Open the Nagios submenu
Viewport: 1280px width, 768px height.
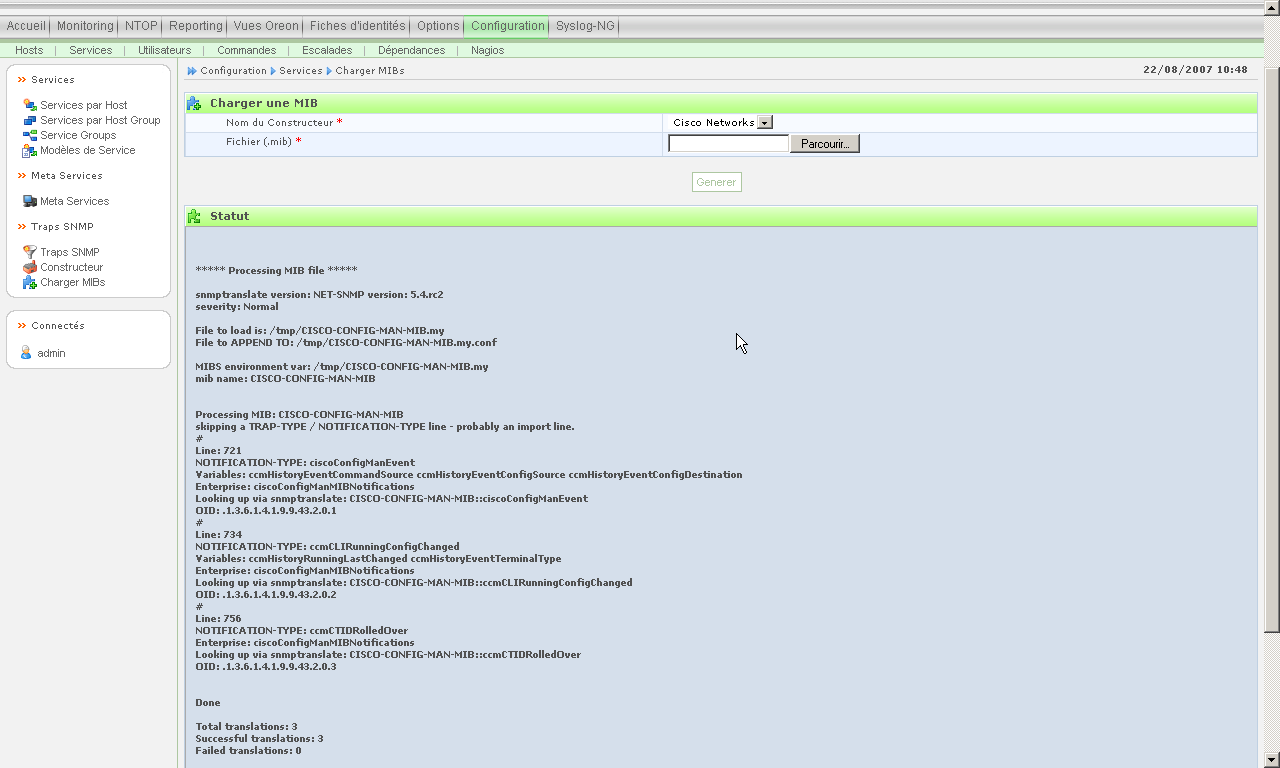tap(487, 50)
